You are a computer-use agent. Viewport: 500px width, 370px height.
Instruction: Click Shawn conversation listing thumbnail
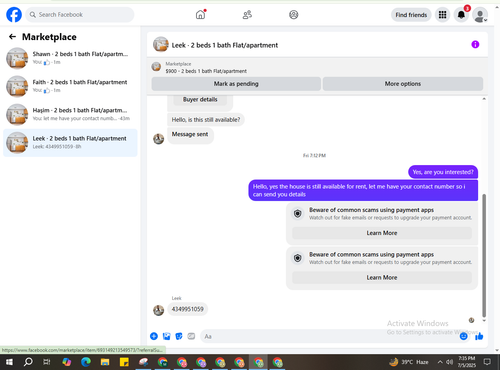(17, 58)
